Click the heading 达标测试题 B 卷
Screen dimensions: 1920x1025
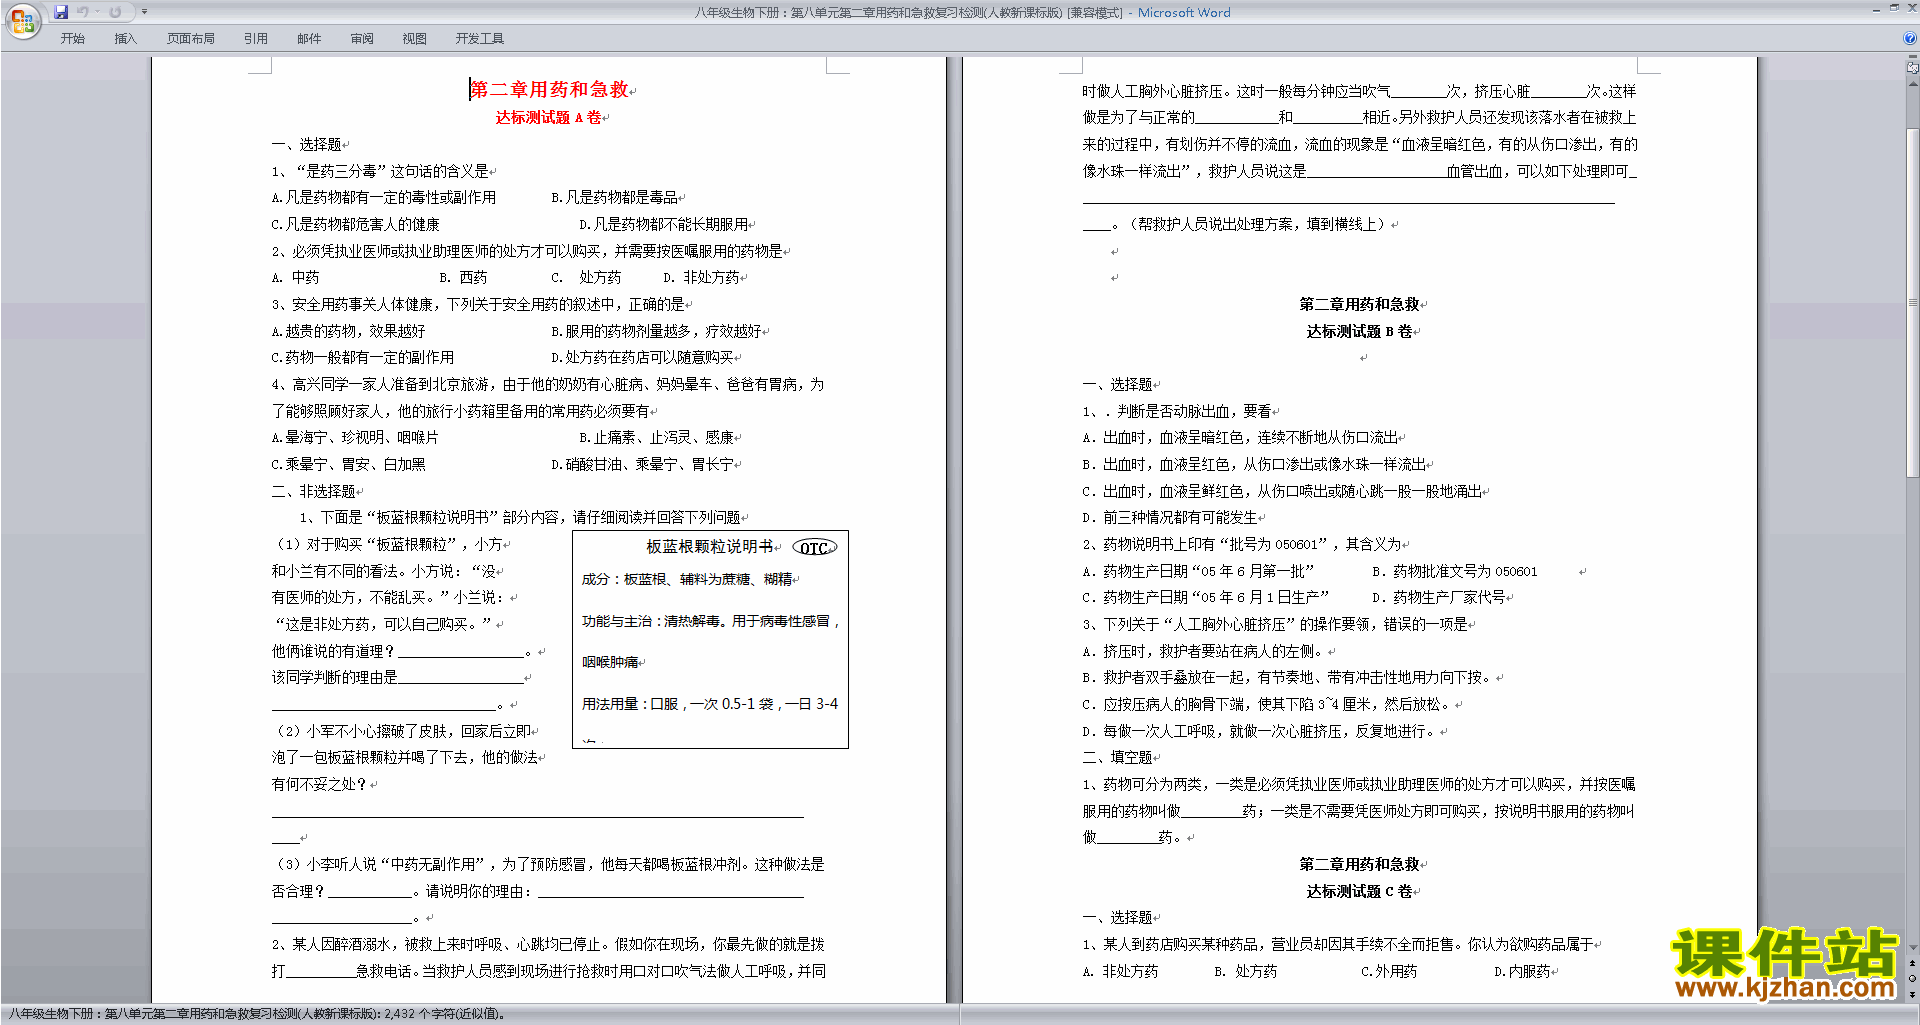coord(1359,332)
